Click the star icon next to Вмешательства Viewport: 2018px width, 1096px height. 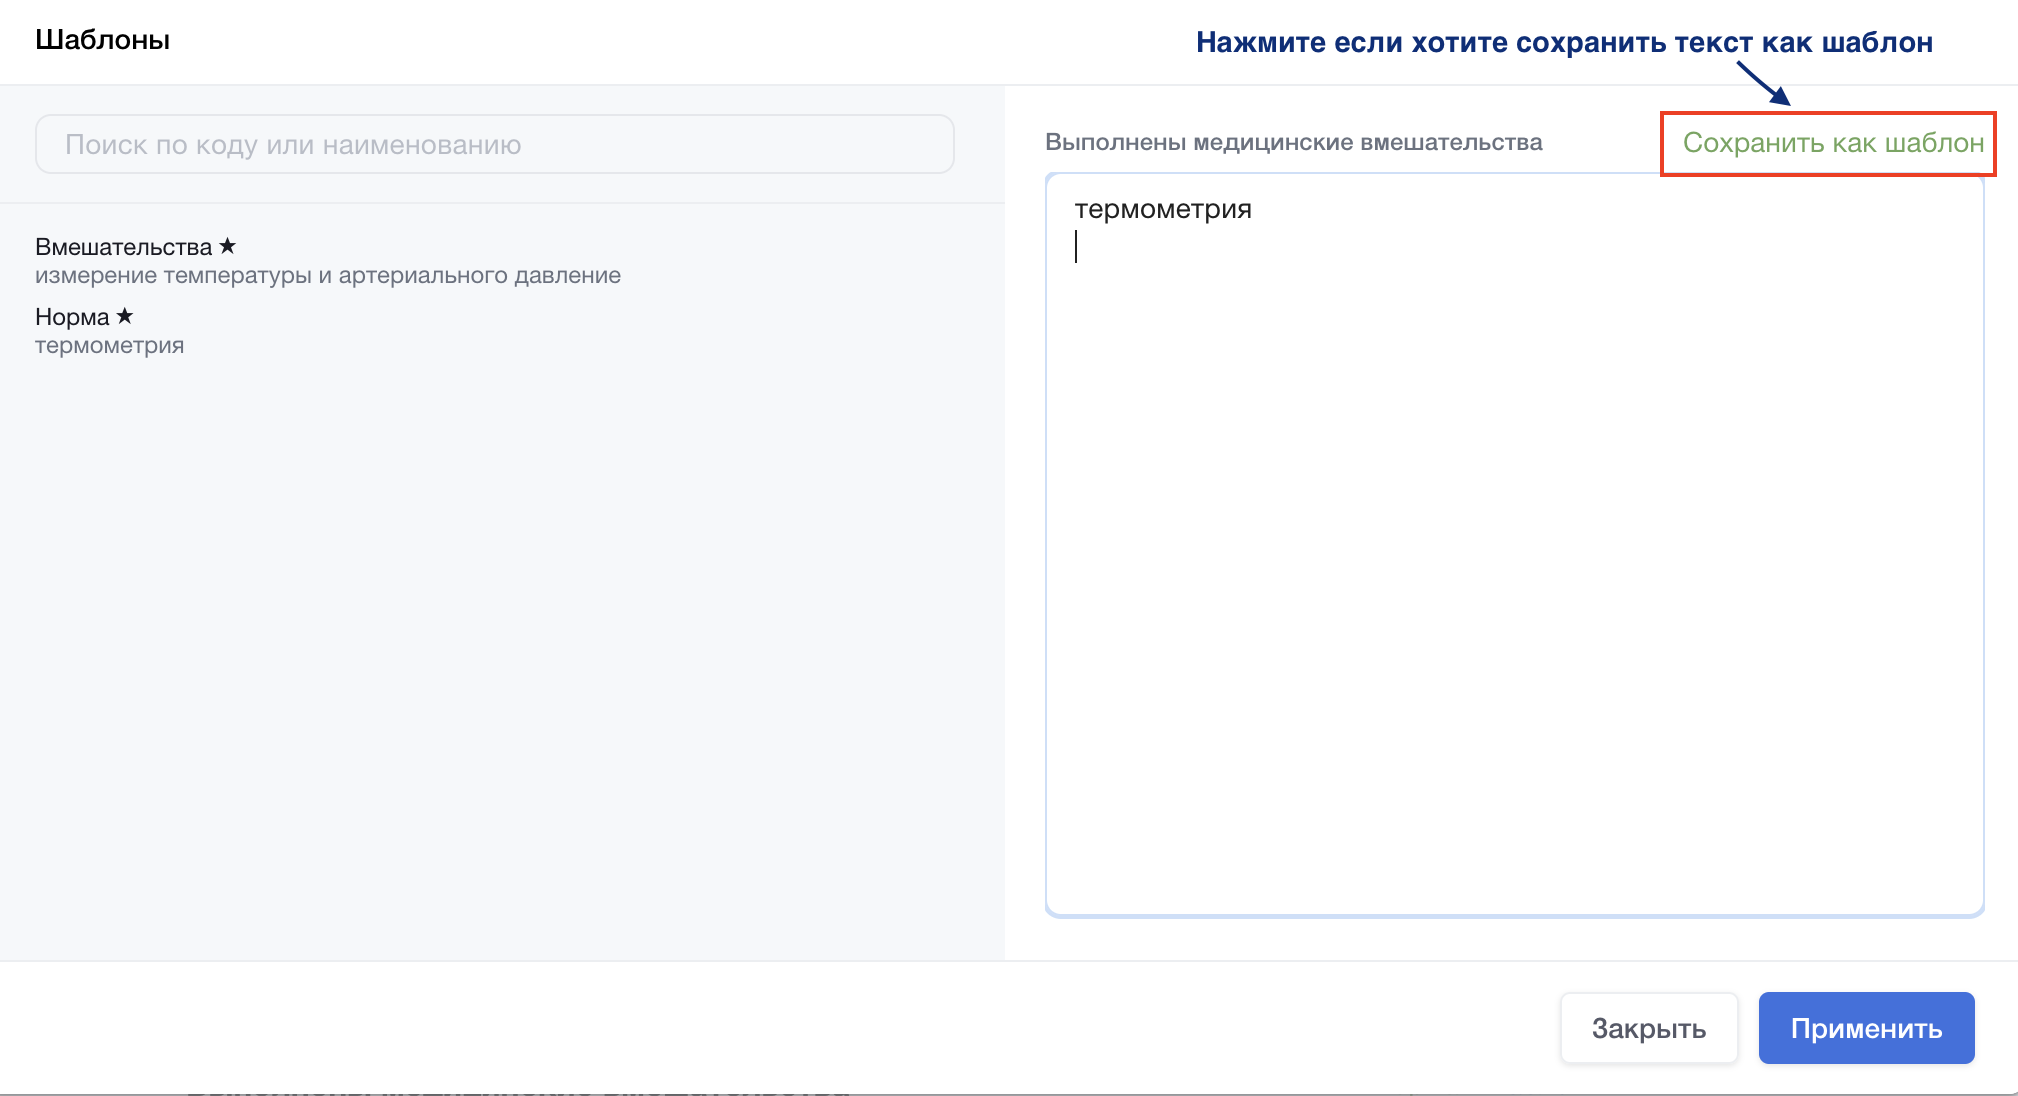click(227, 246)
